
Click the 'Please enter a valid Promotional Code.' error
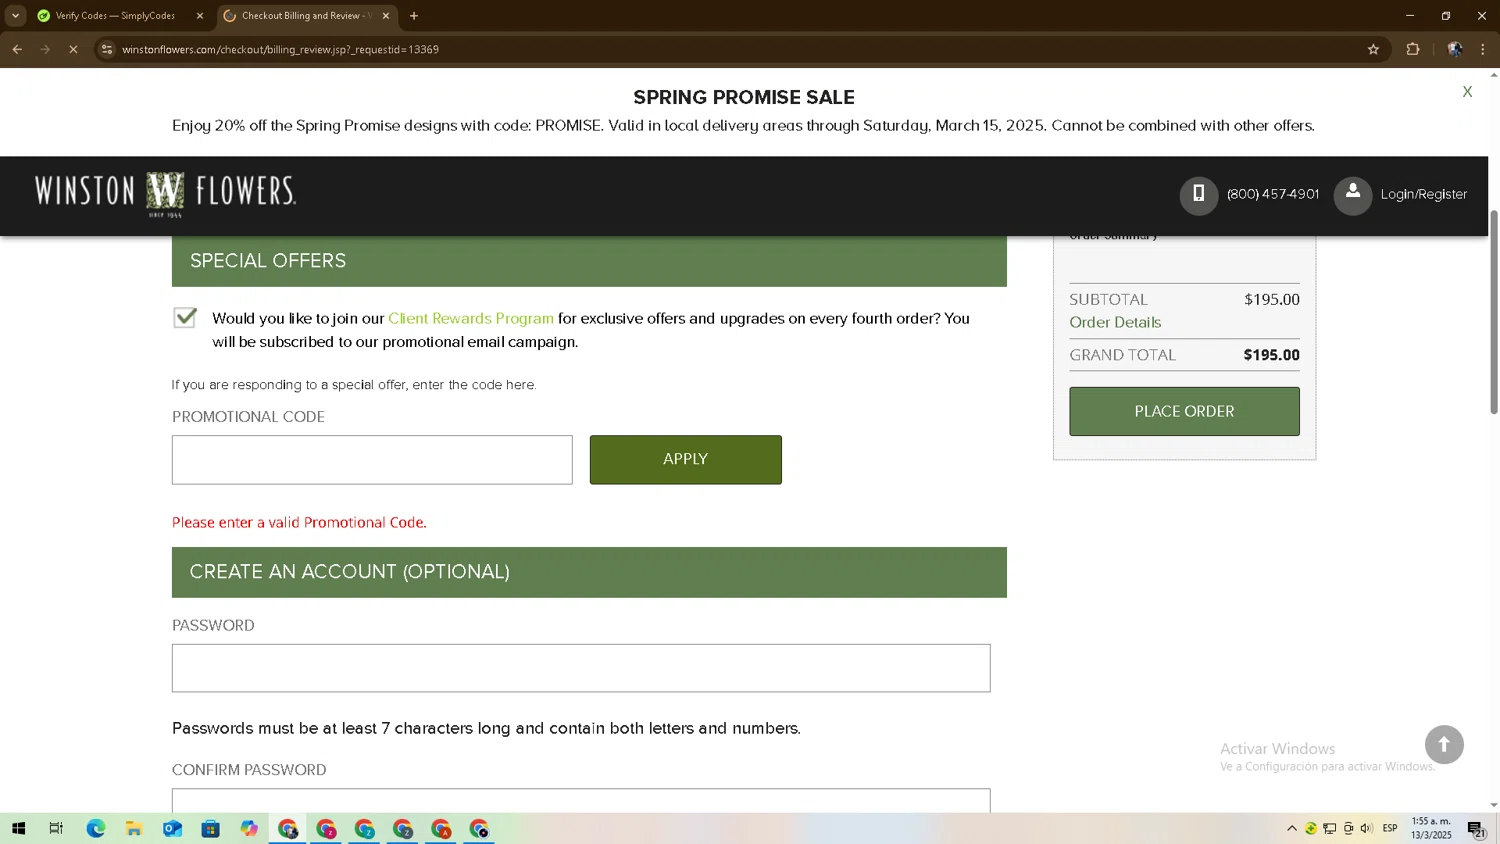click(x=299, y=522)
